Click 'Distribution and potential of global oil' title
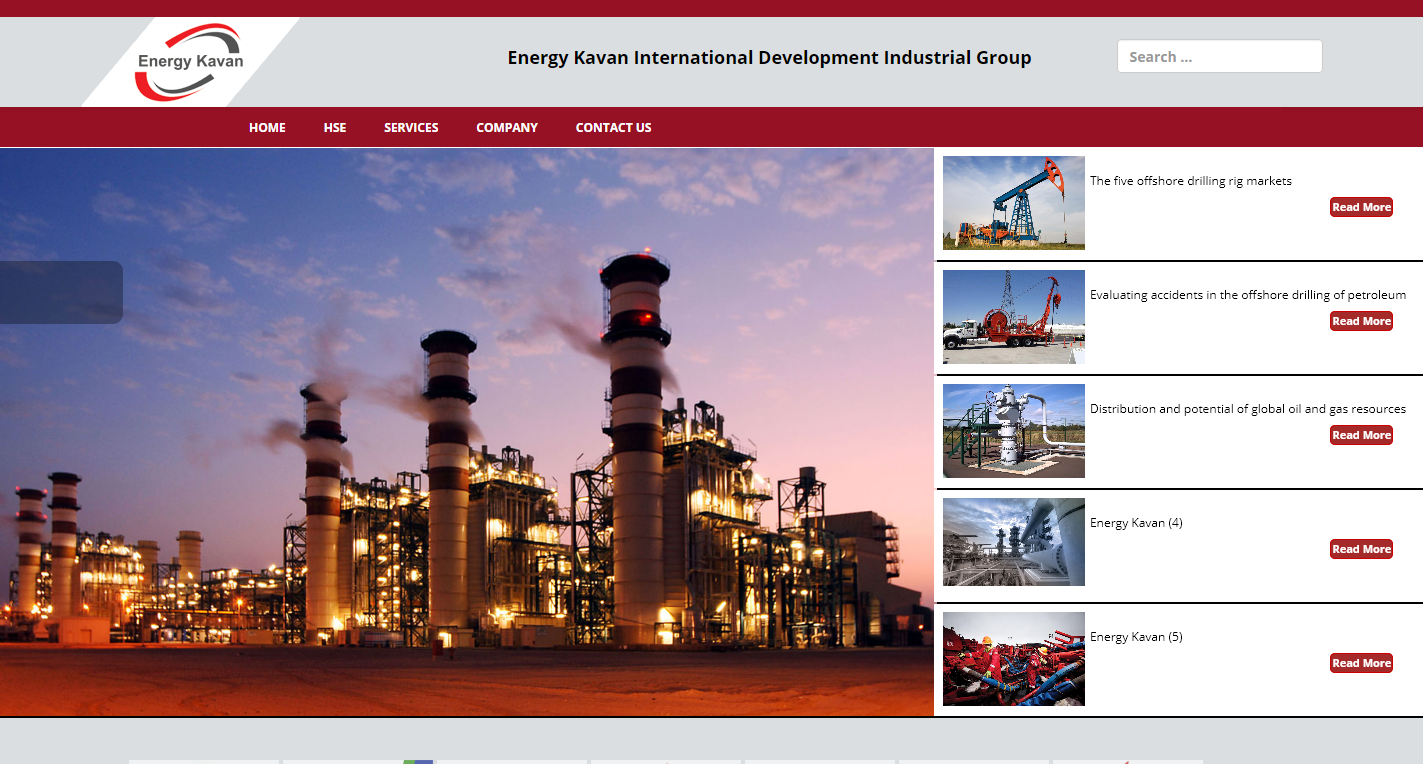Image resolution: width=1423 pixels, height=764 pixels. 1248,409
